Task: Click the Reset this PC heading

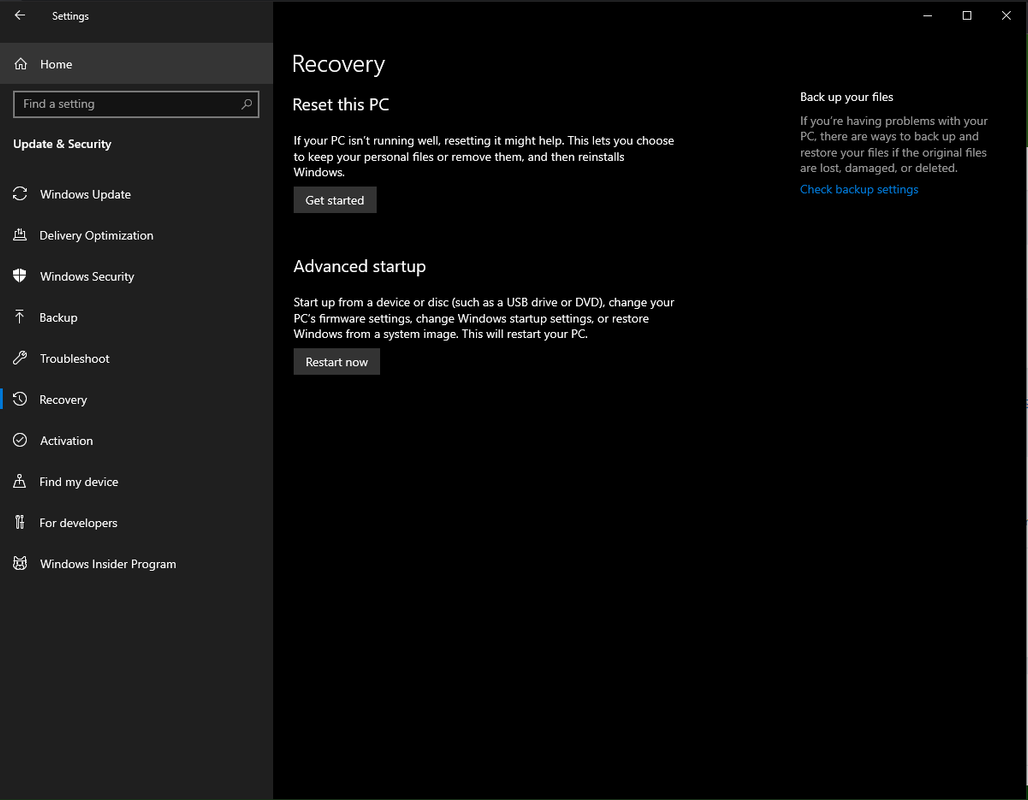Action: 341,105
